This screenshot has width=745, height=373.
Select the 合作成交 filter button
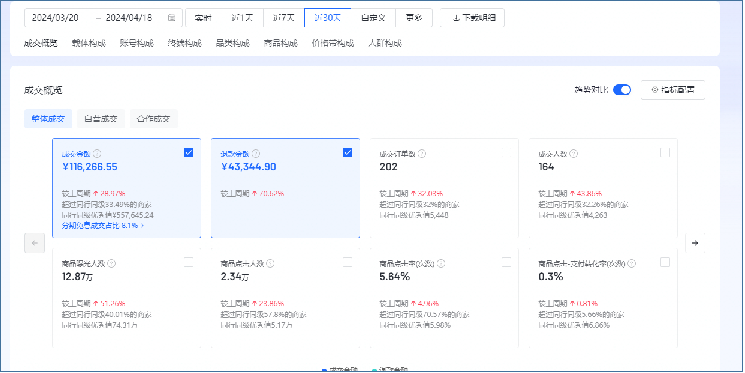pos(153,118)
